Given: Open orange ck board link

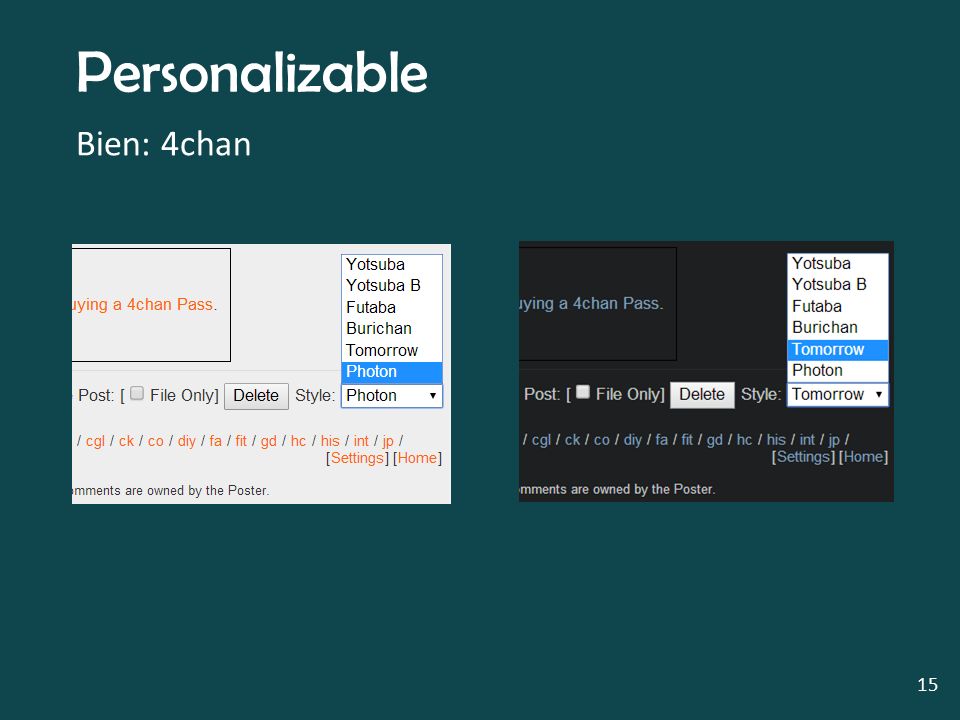Looking at the screenshot, I should [x=126, y=441].
